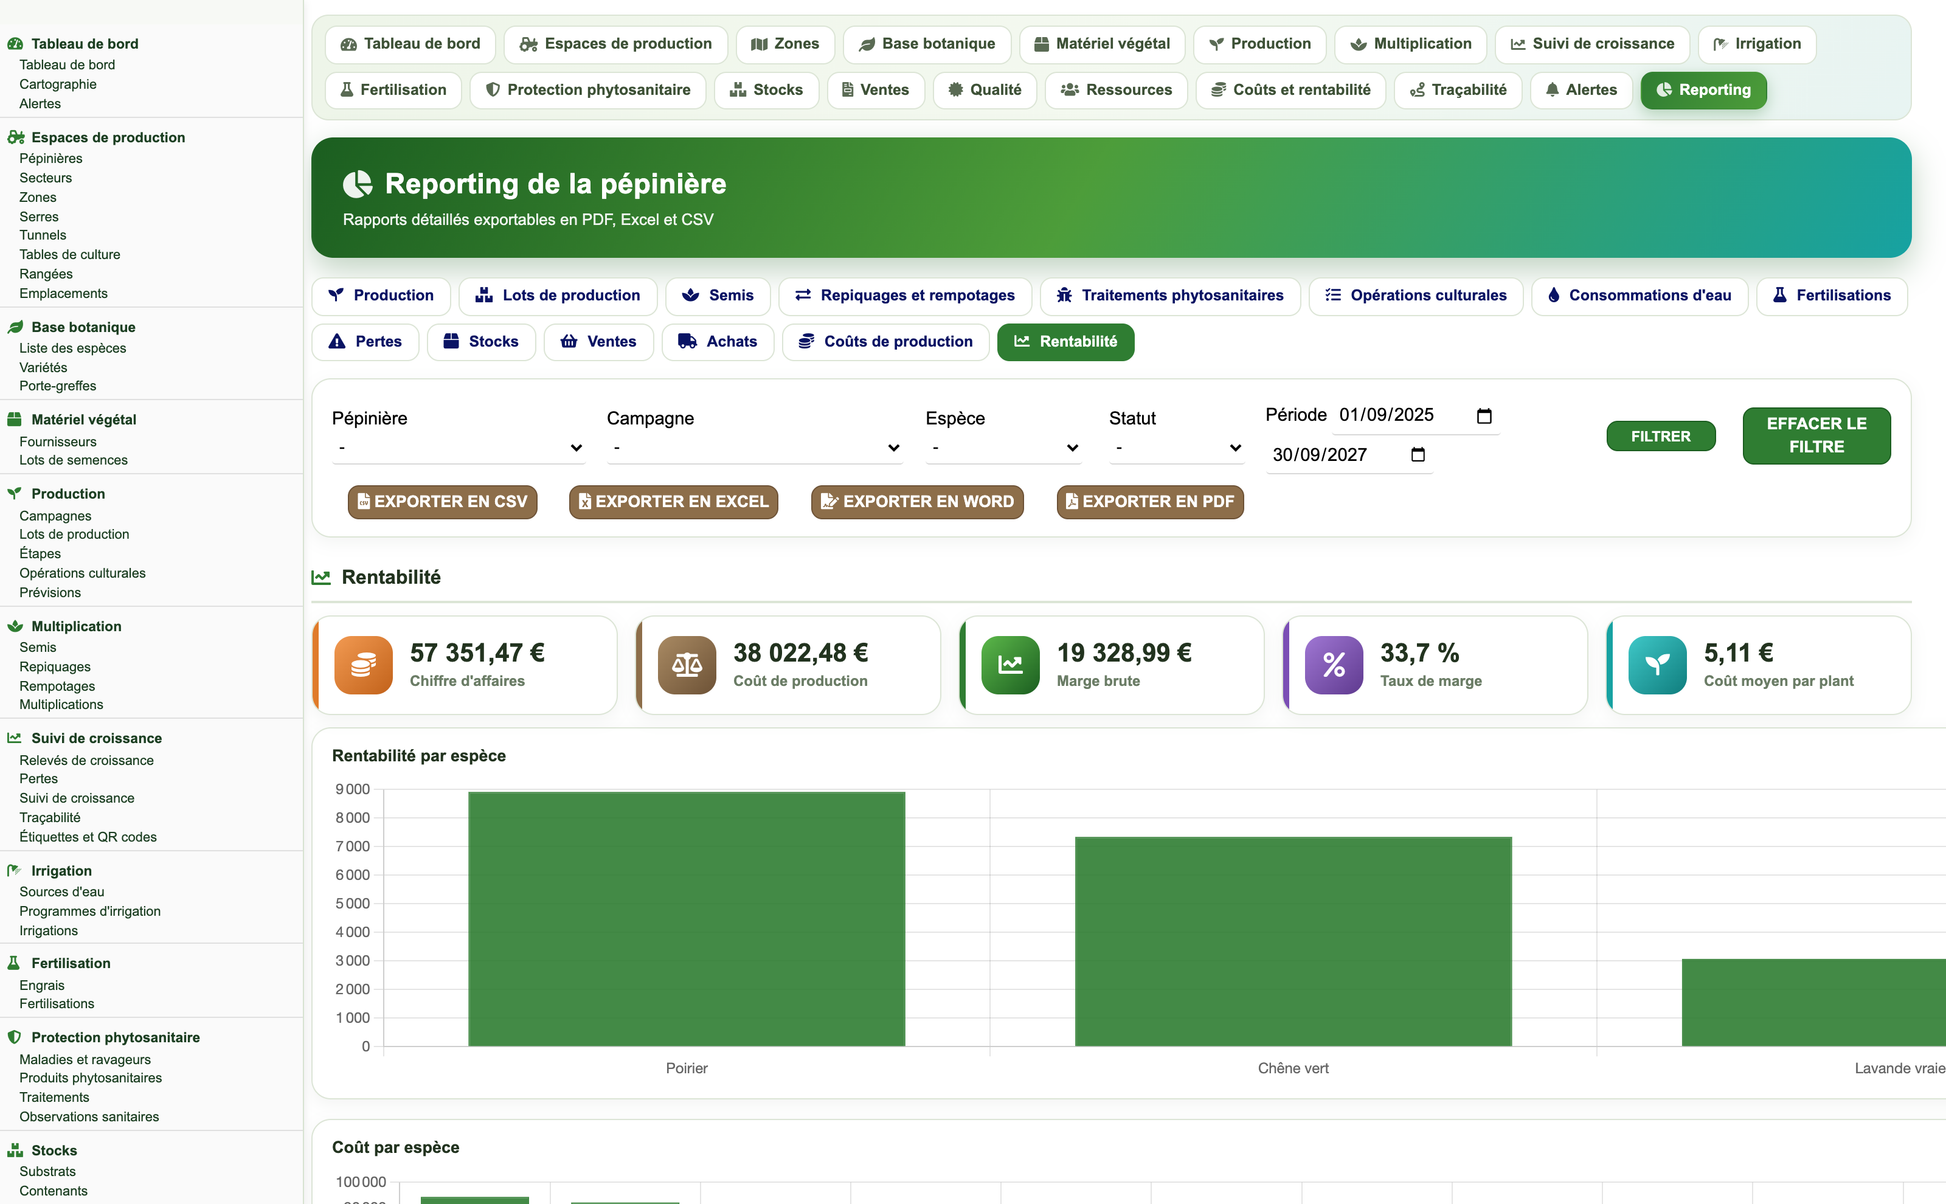The width and height of the screenshot is (1946, 1204).
Task: Click the sidebar Multiplication plant icon
Action: click(15, 626)
